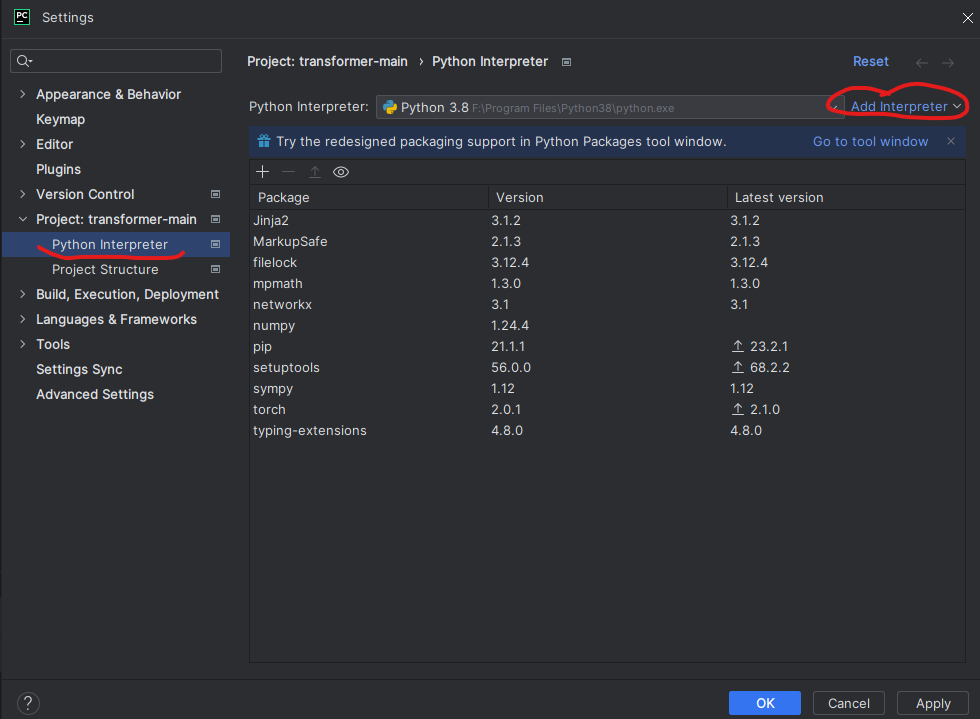Click the forward navigation arrow
Viewport: 980px width, 719px height.
pyautogui.click(x=948, y=62)
